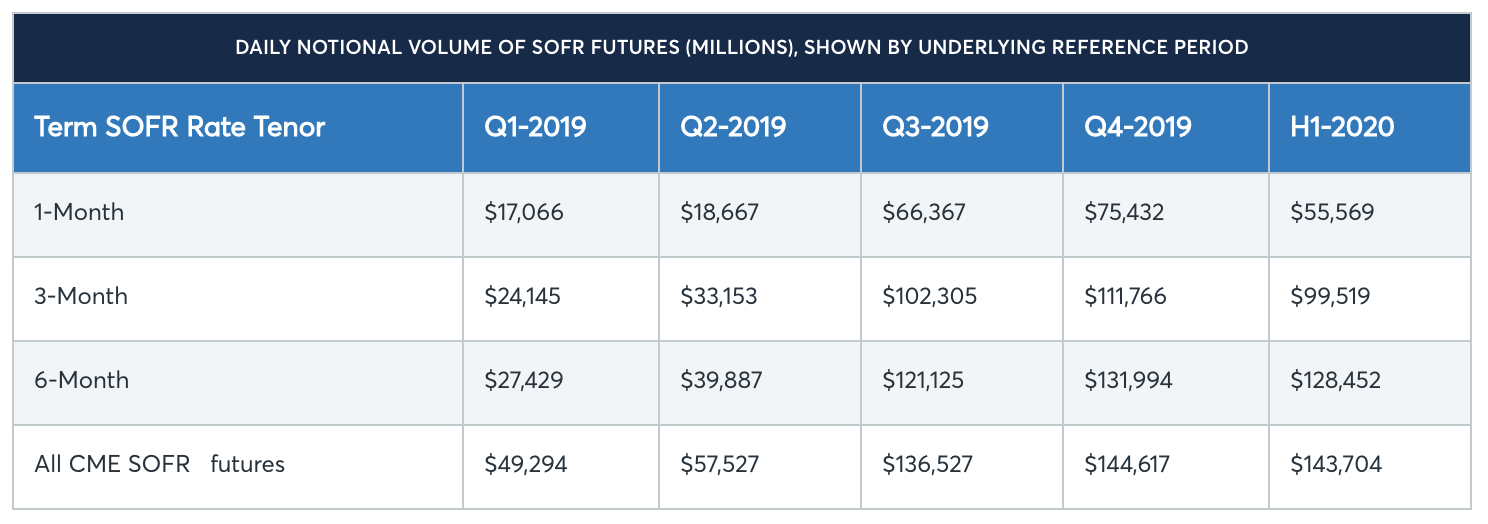Click the 1-Month row label
1488x524 pixels.
79,212
